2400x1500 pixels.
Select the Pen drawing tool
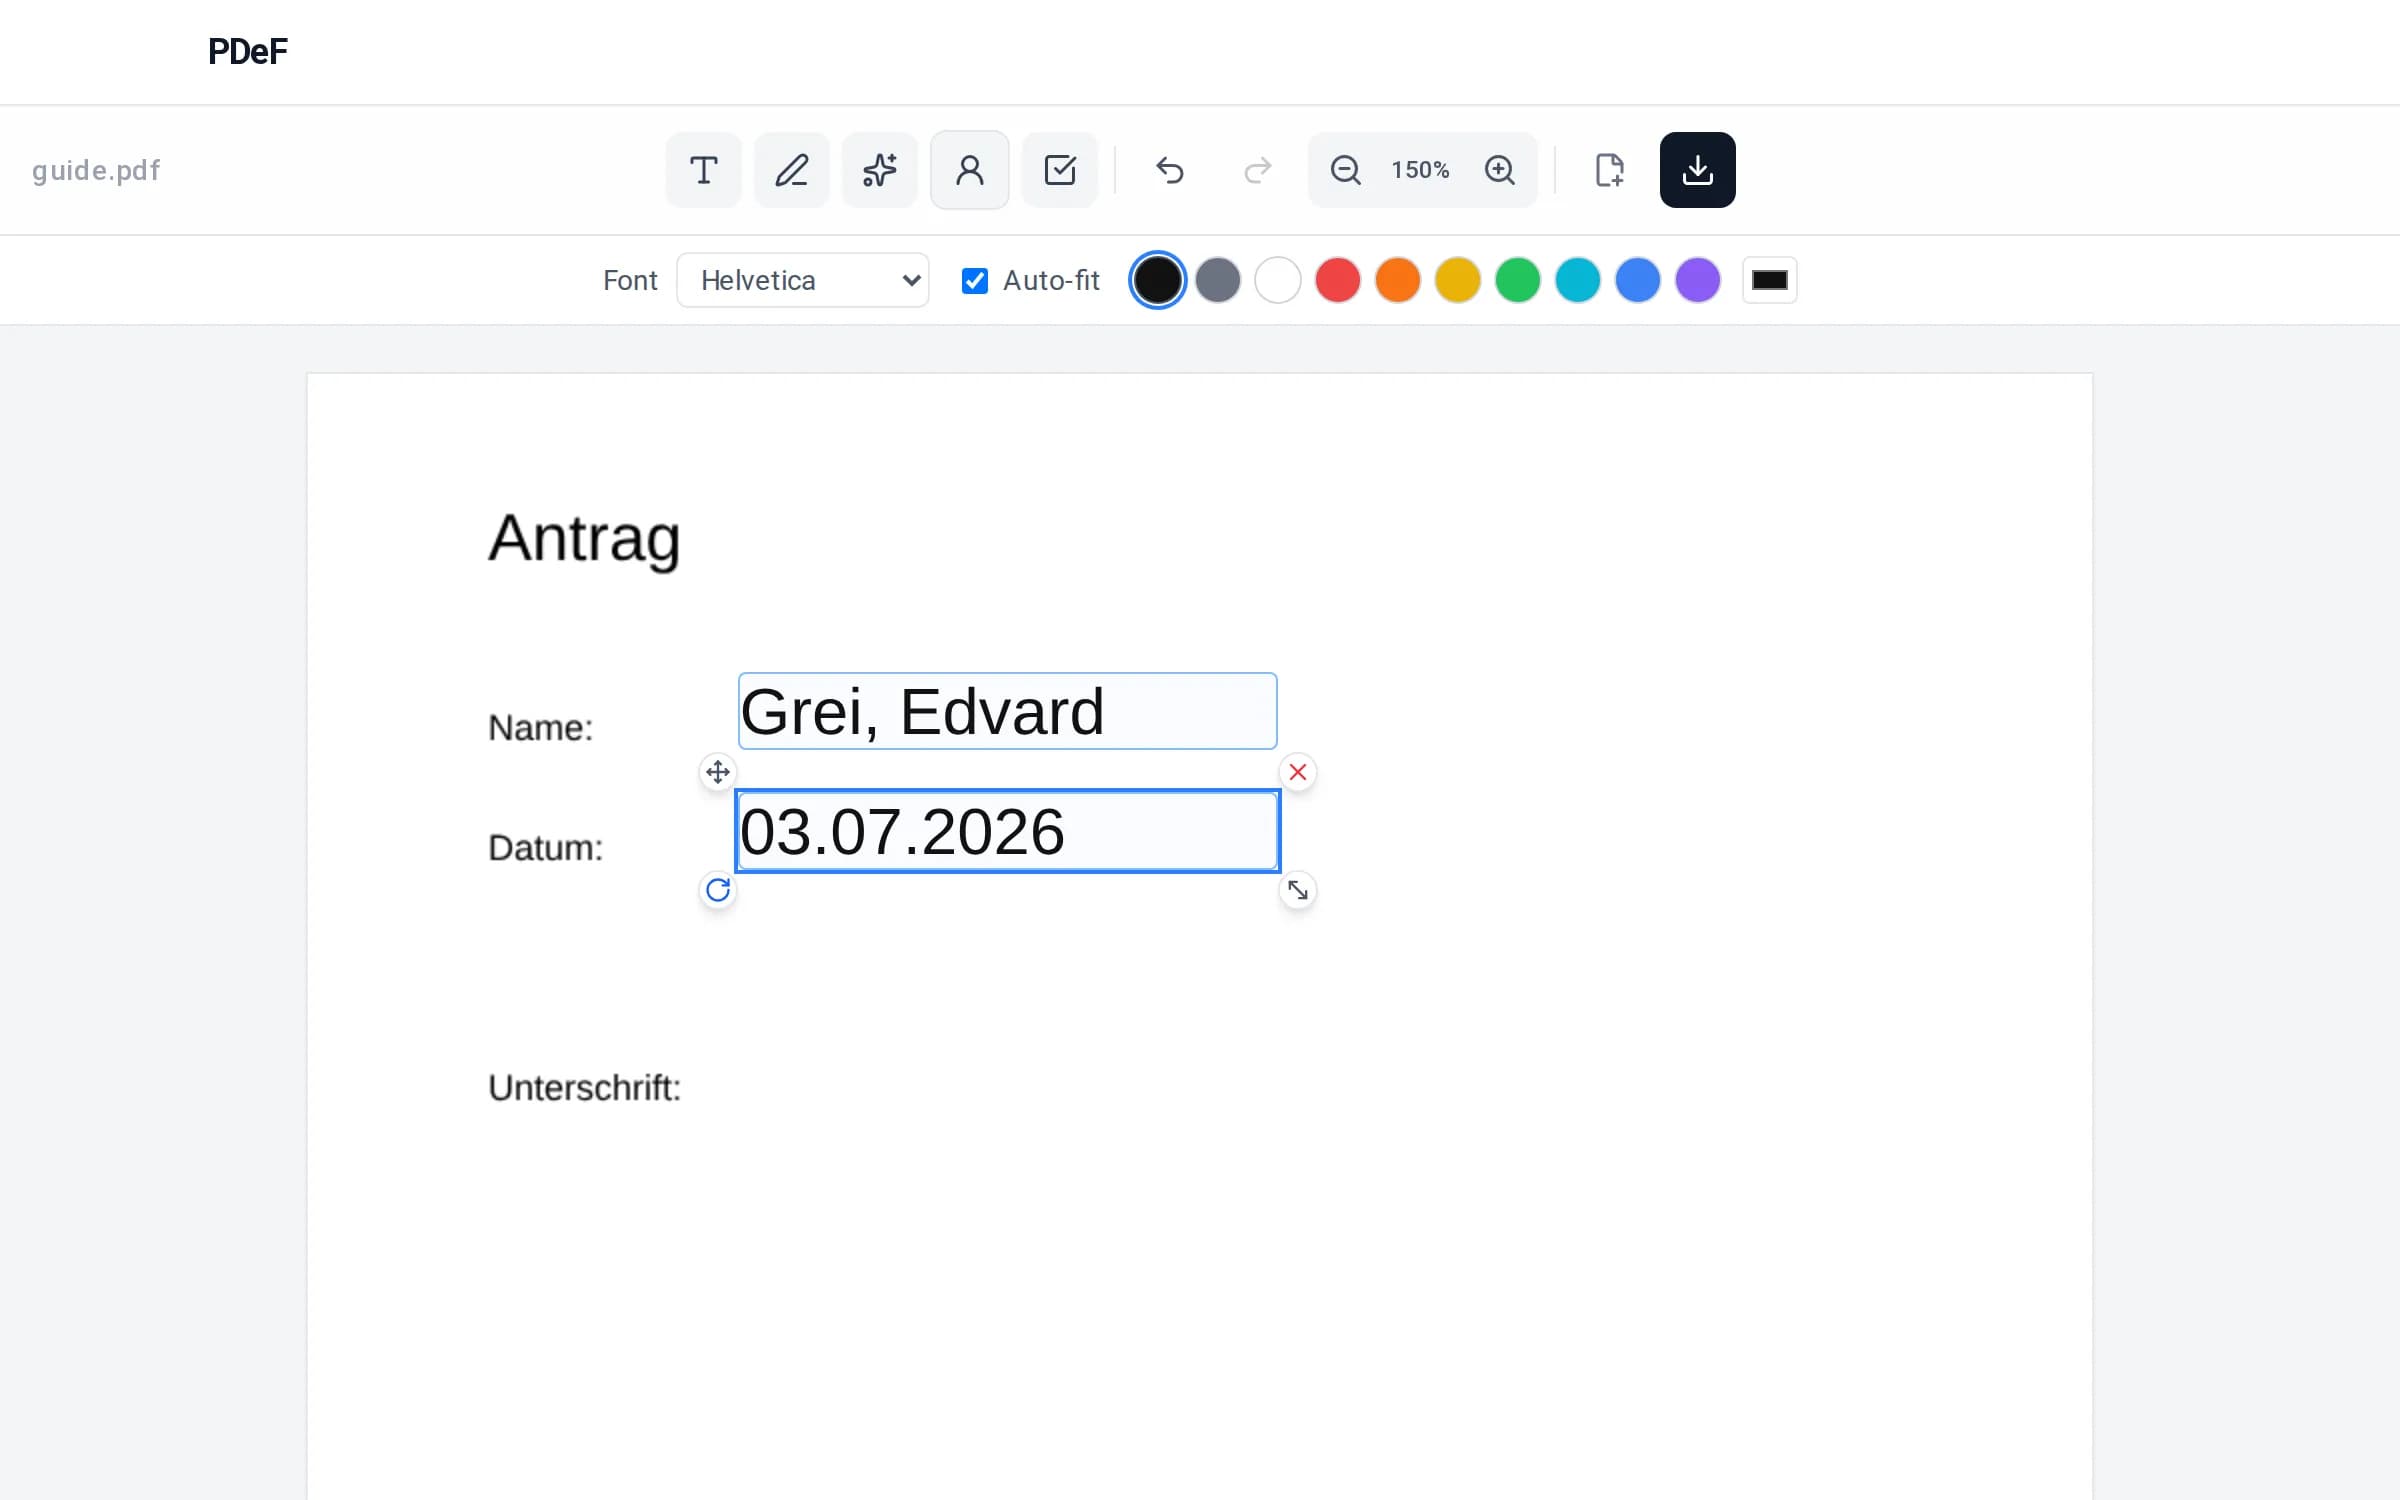click(x=791, y=170)
